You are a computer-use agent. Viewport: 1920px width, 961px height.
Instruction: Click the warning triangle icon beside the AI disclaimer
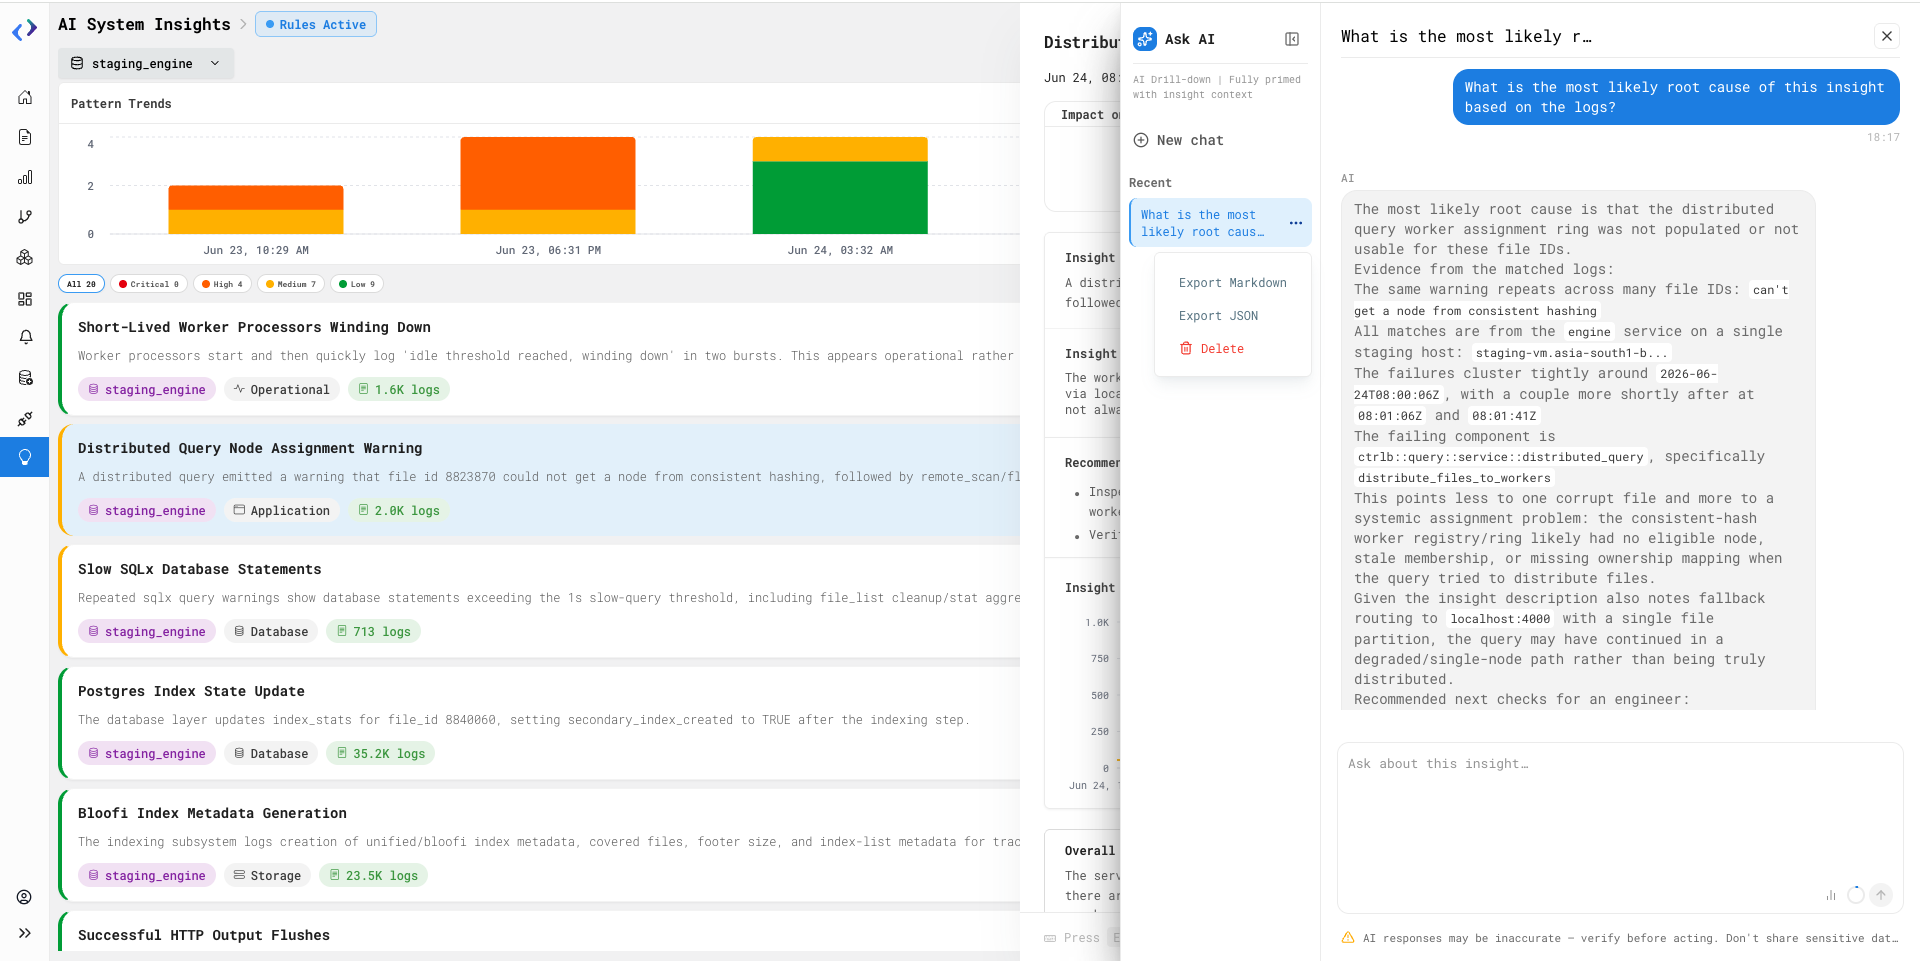[1348, 938]
